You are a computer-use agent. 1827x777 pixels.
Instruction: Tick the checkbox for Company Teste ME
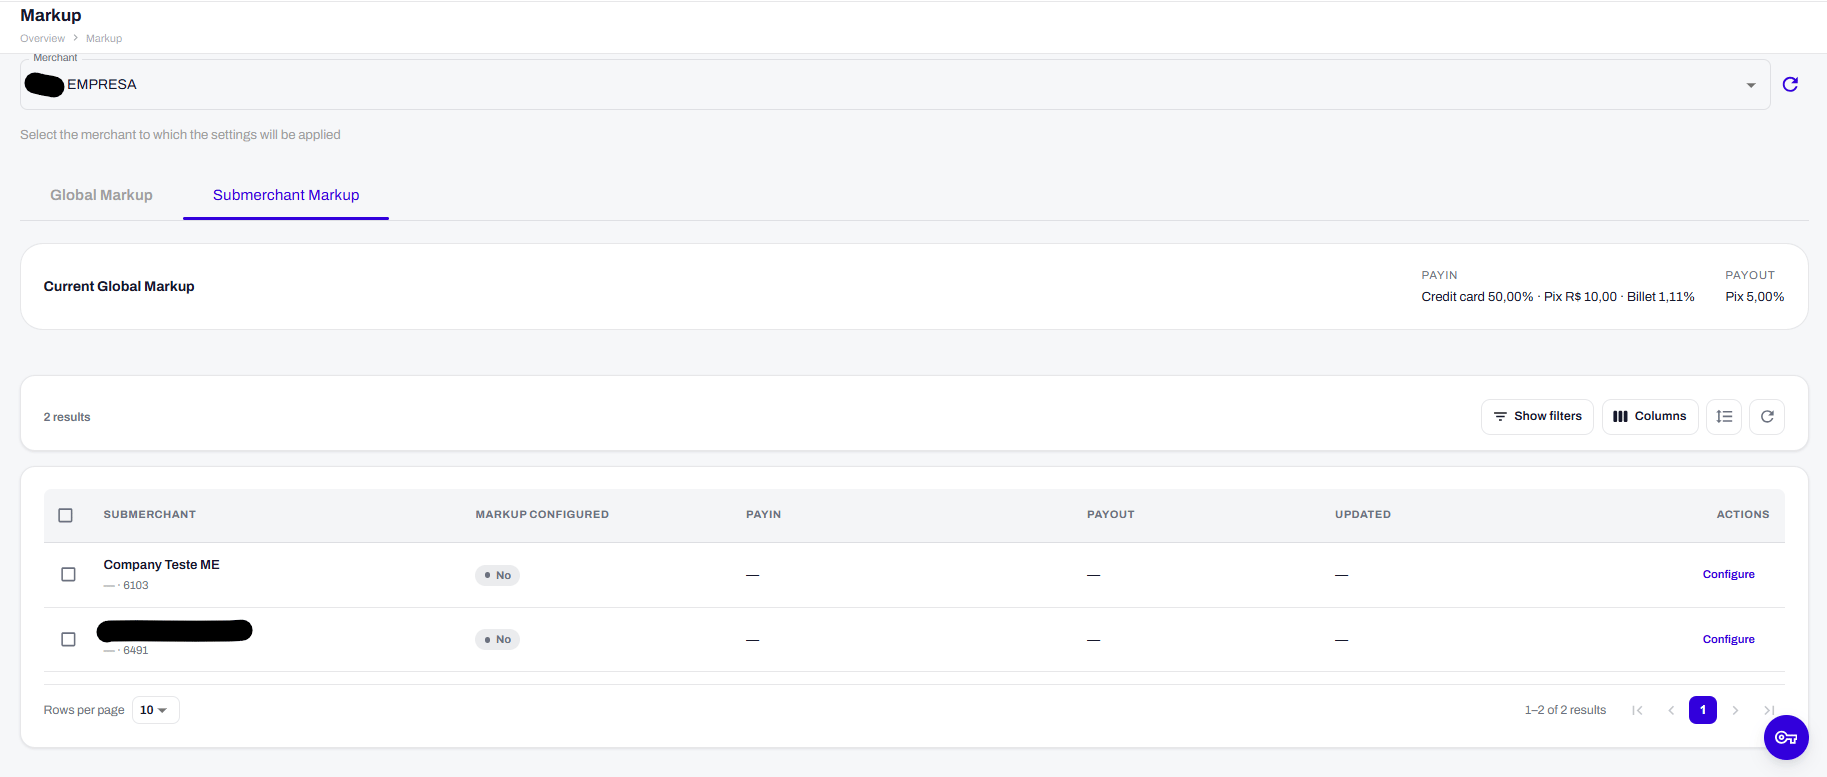point(68,574)
